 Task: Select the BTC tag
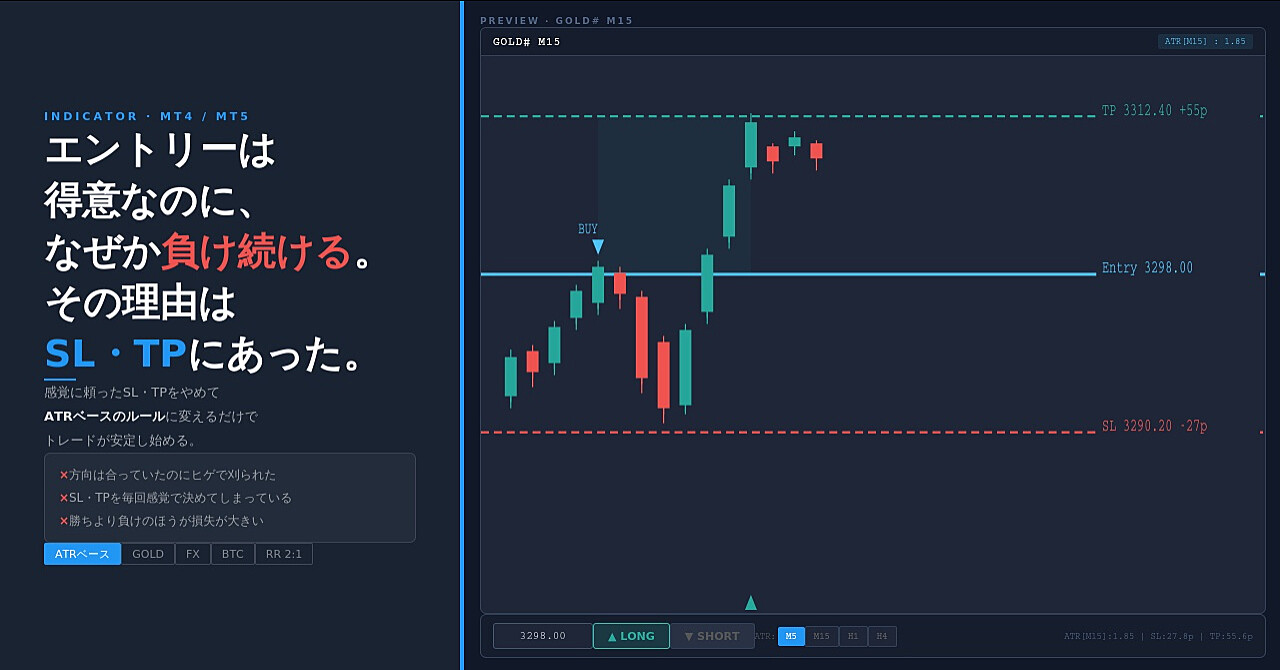pos(233,554)
